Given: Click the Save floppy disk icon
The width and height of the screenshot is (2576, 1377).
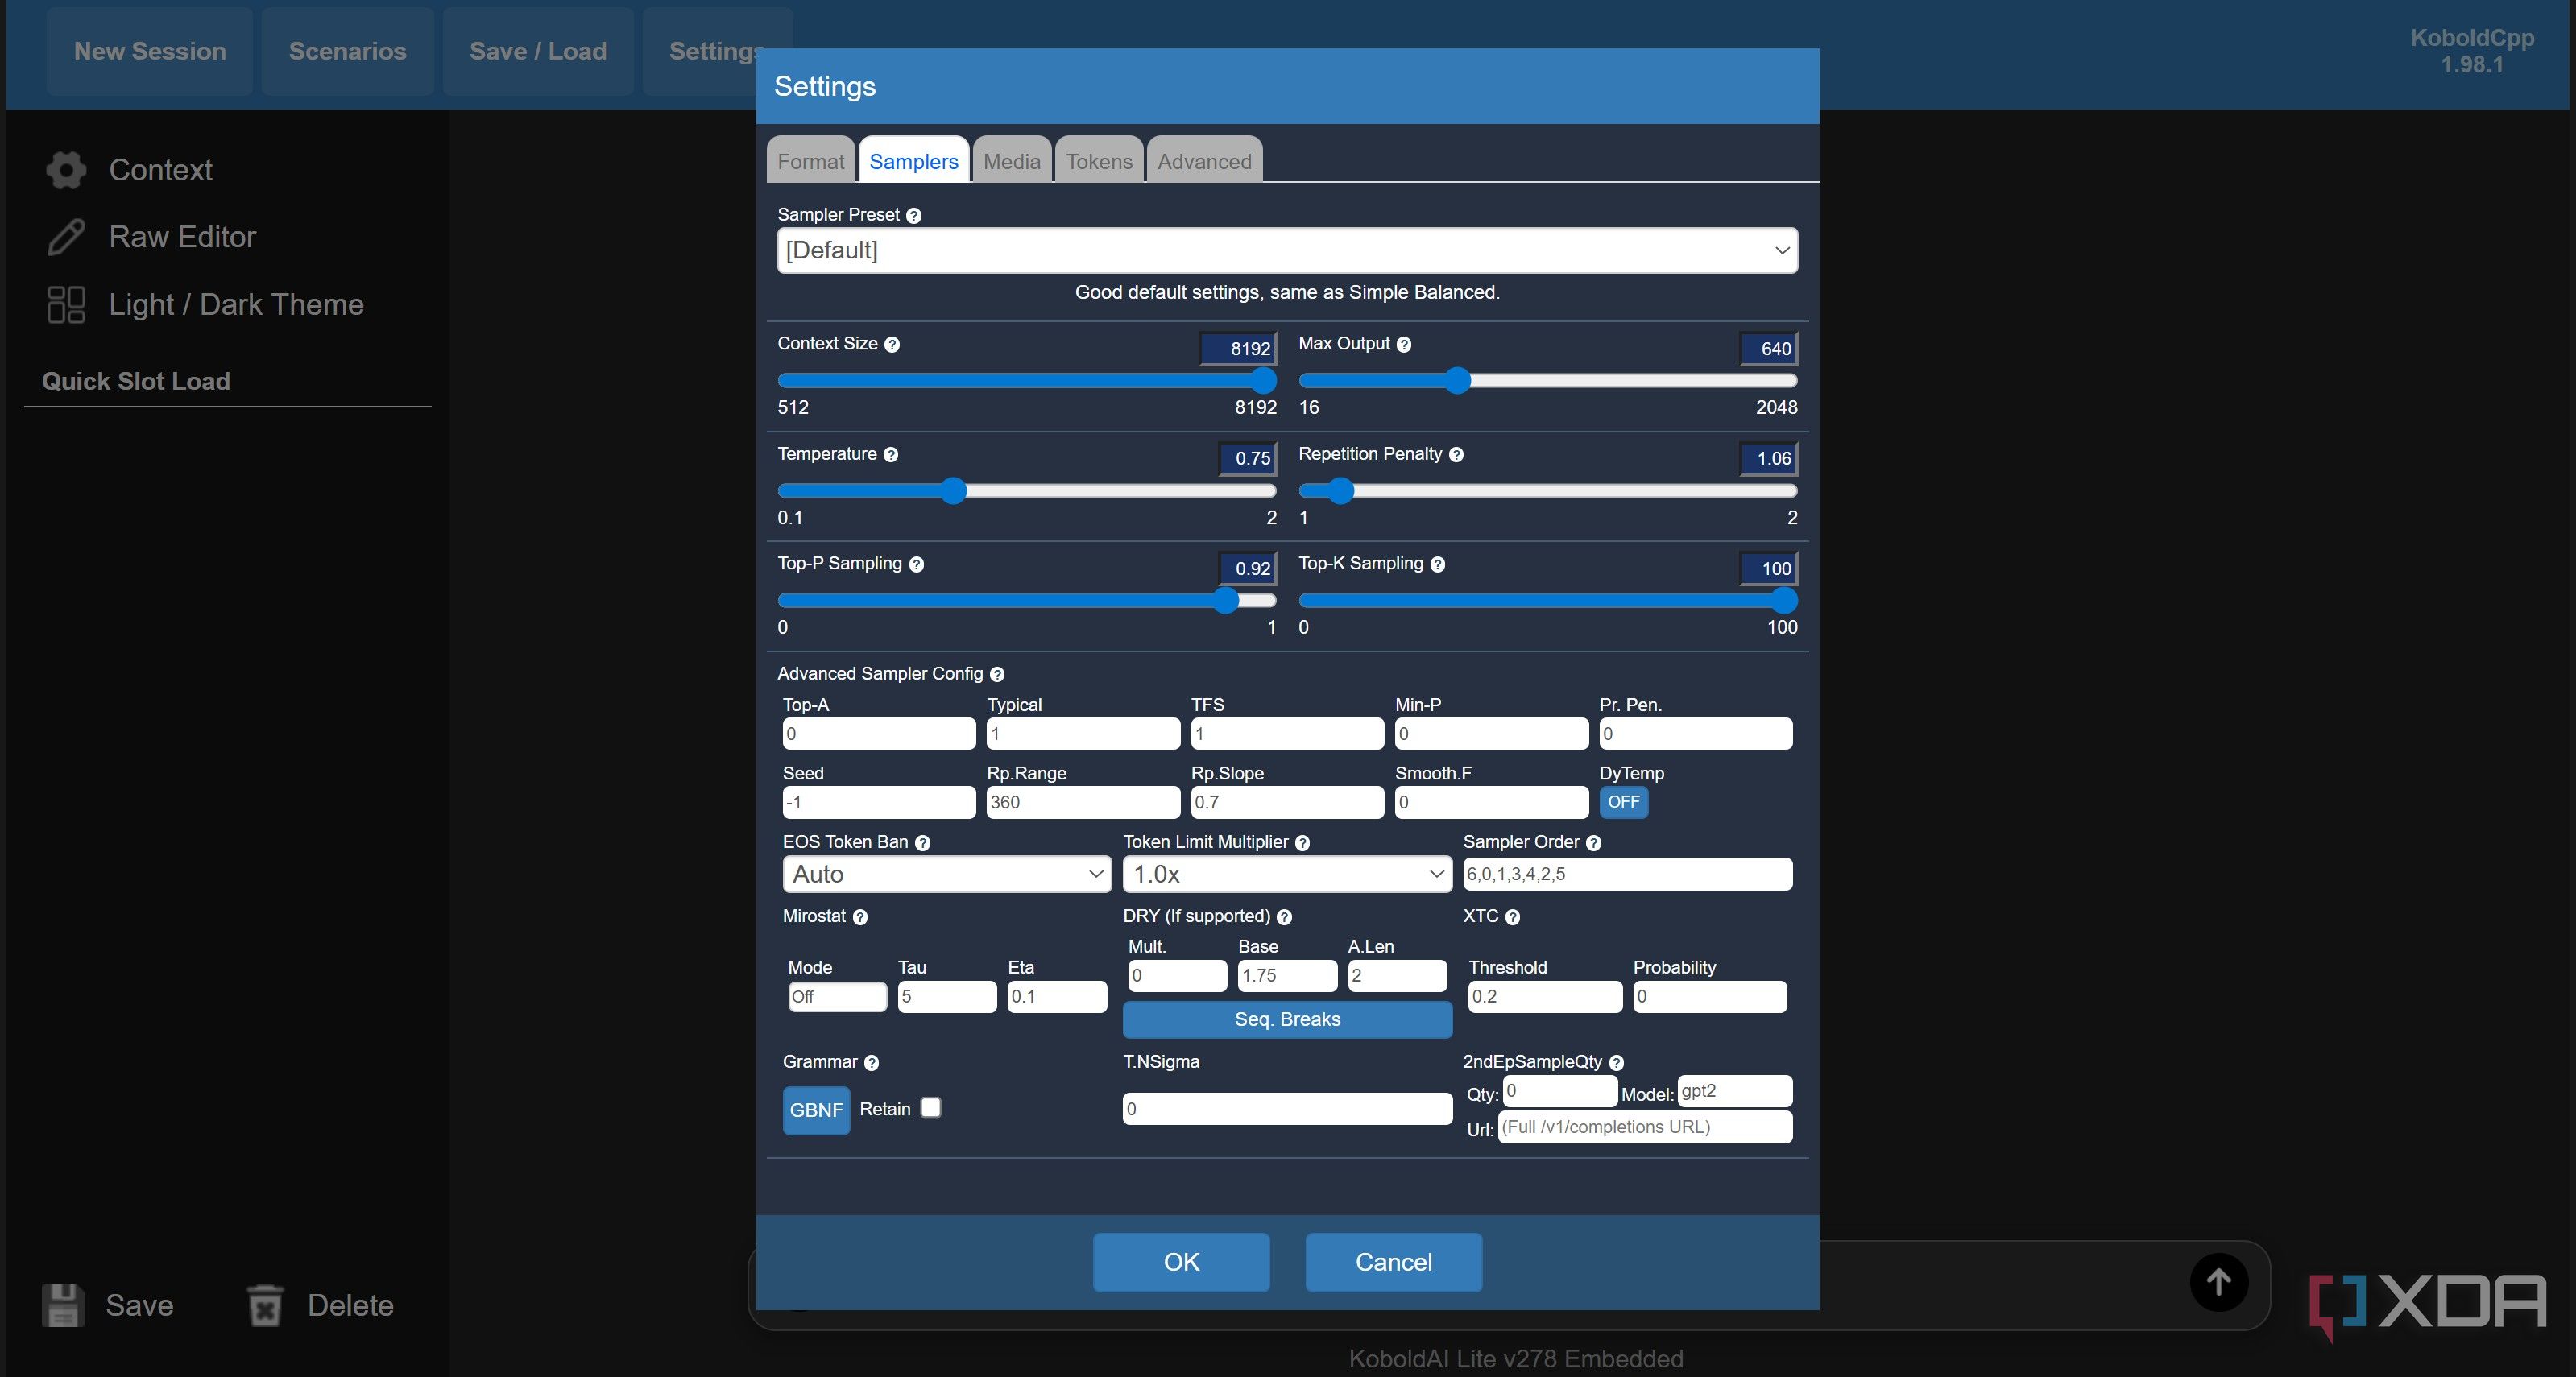Looking at the screenshot, I should pos(62,1305).
